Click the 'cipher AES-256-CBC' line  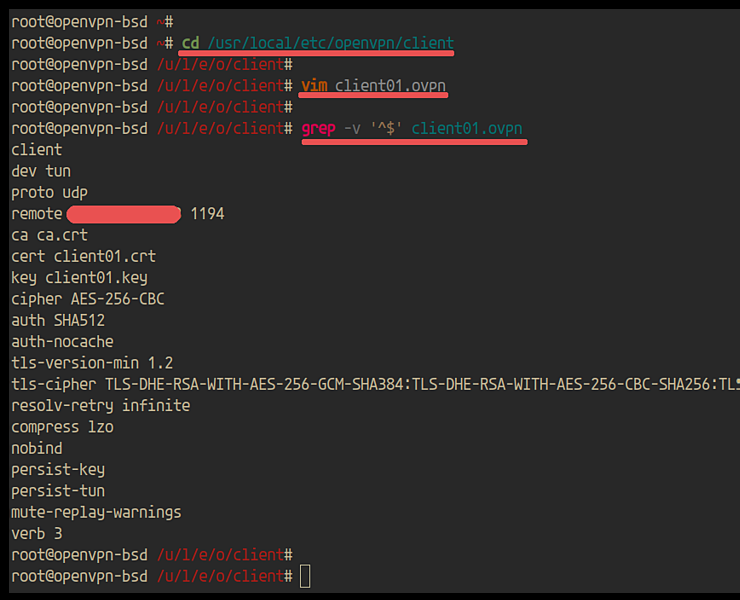(88, 299)
